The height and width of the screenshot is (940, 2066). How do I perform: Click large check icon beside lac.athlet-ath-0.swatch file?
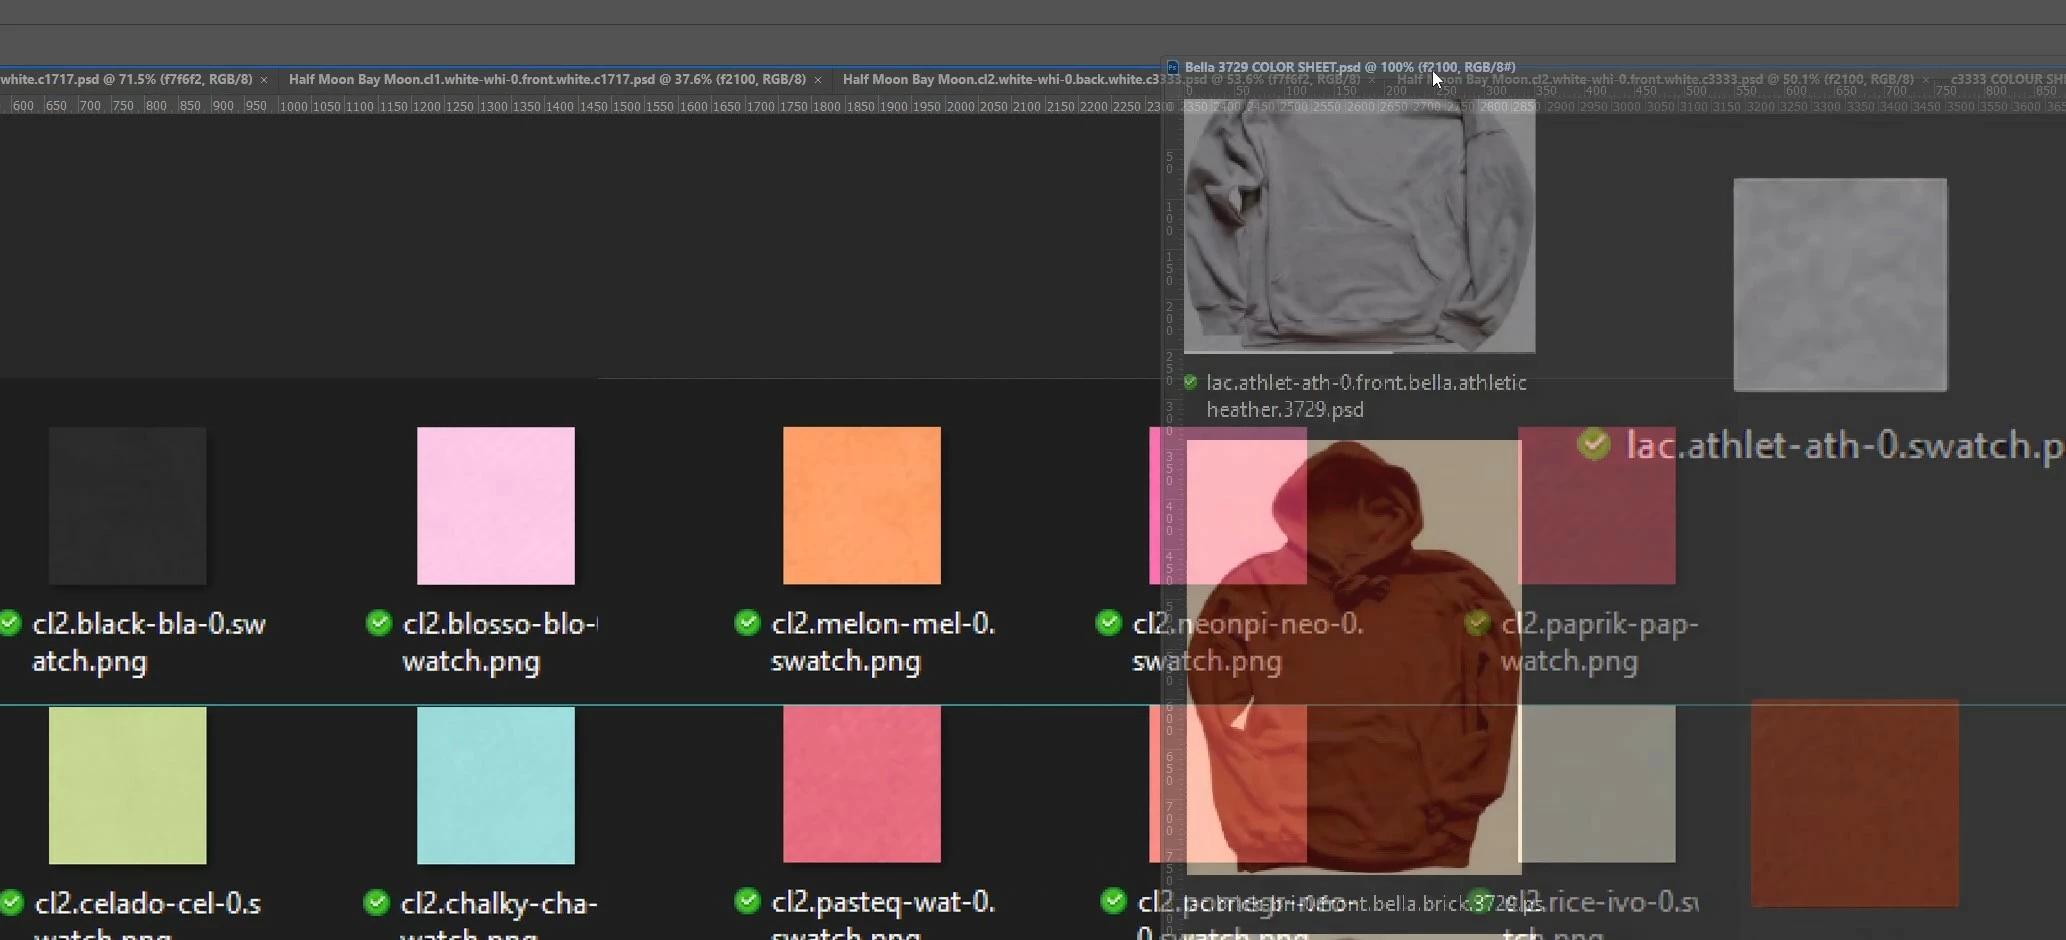point(1594,444)
